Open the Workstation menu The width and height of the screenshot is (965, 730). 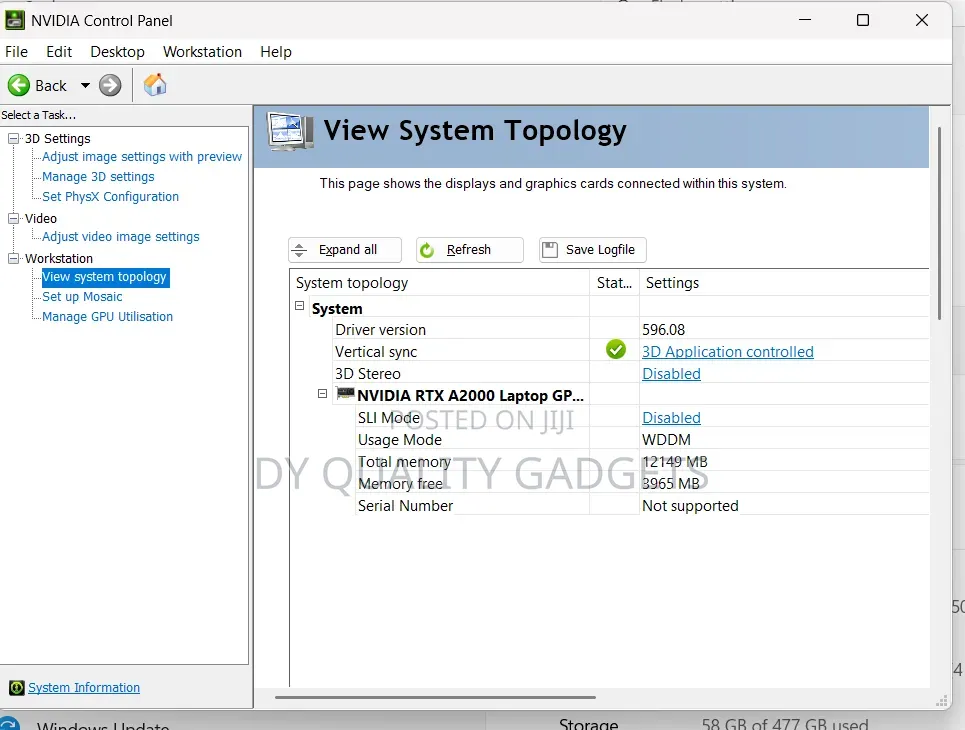point(202,52)
